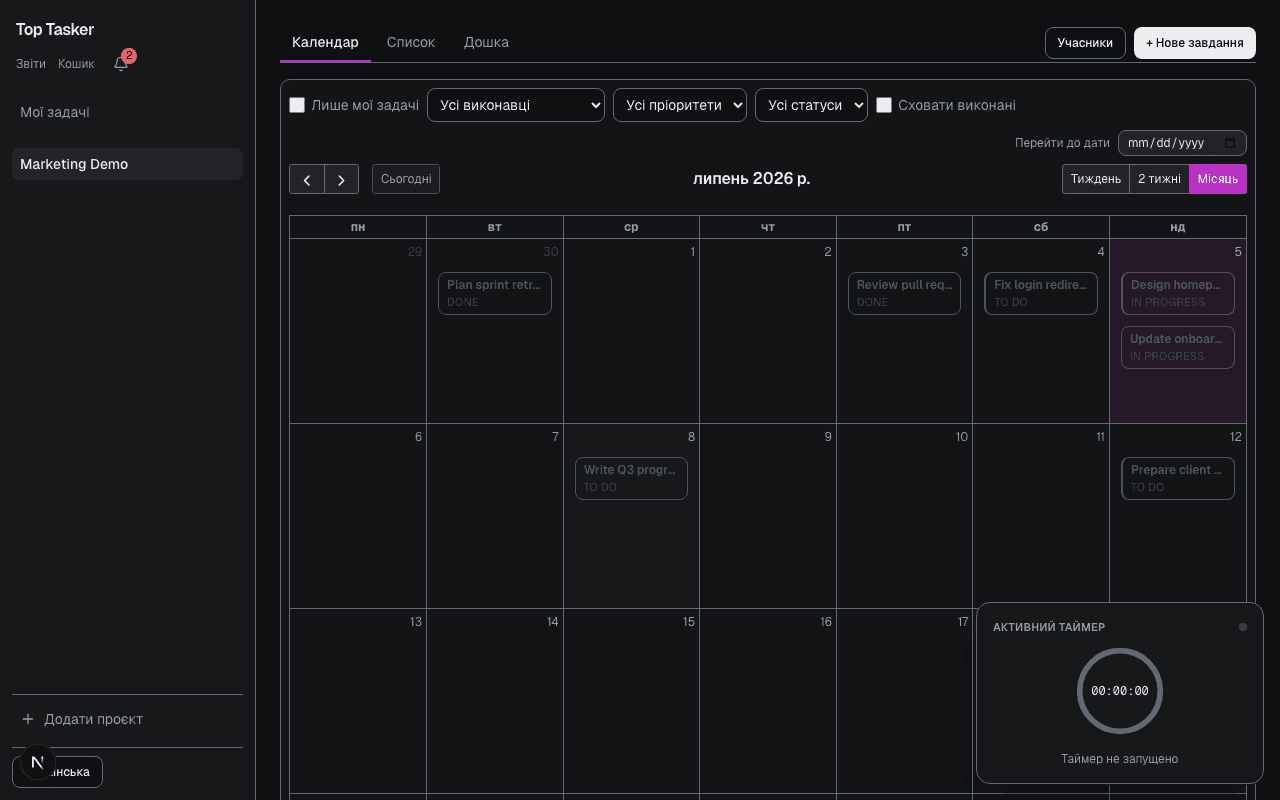Click the Перейти до дати date field
The image size is (1280, 800).
pos(1182,143)
